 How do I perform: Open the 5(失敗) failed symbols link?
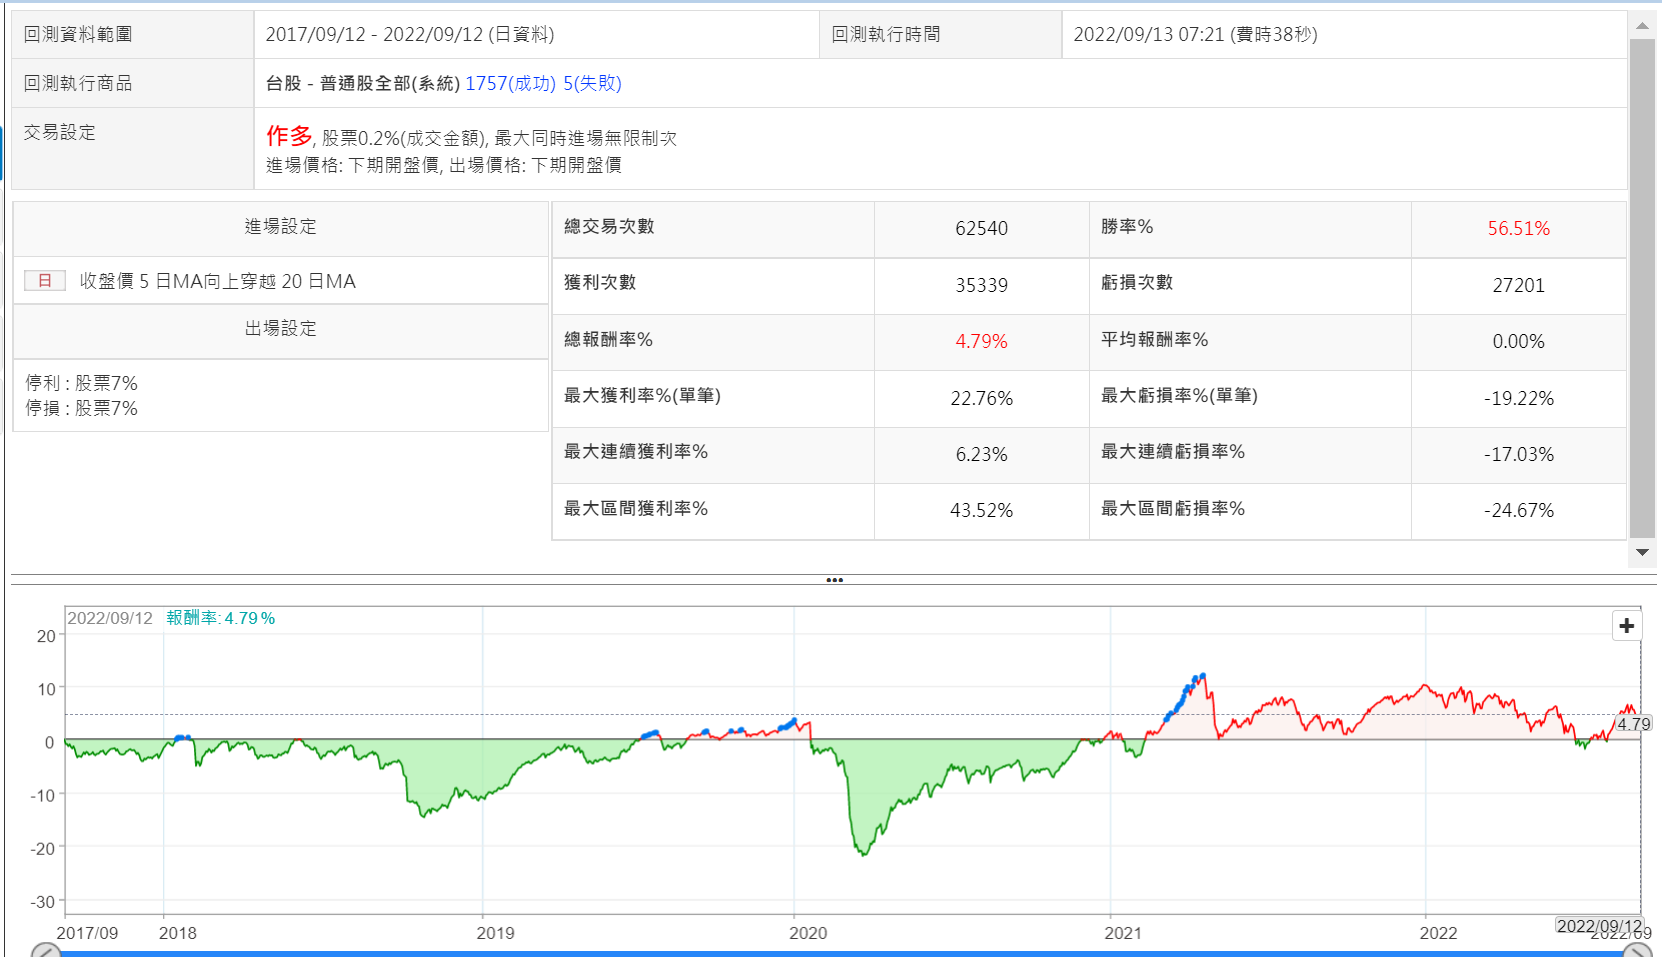(592, 84)
